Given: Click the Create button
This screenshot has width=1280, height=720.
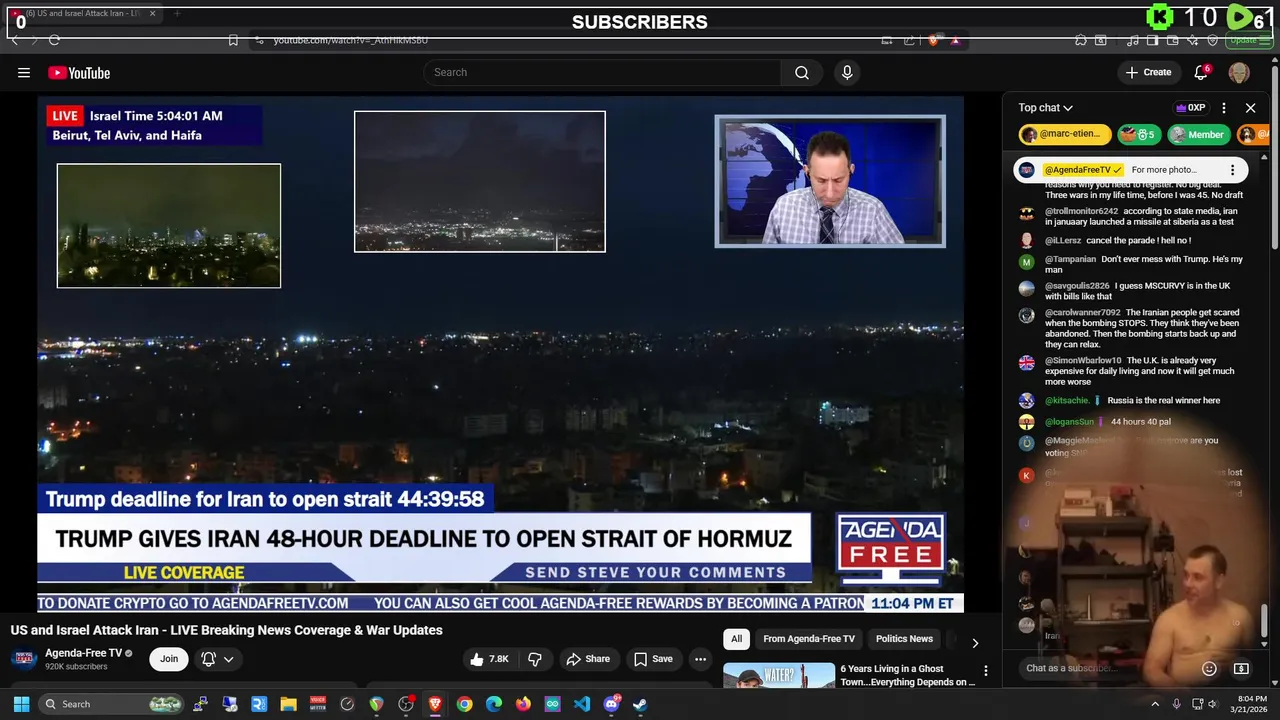Looking at the screenshot, I should [1148, 72].
